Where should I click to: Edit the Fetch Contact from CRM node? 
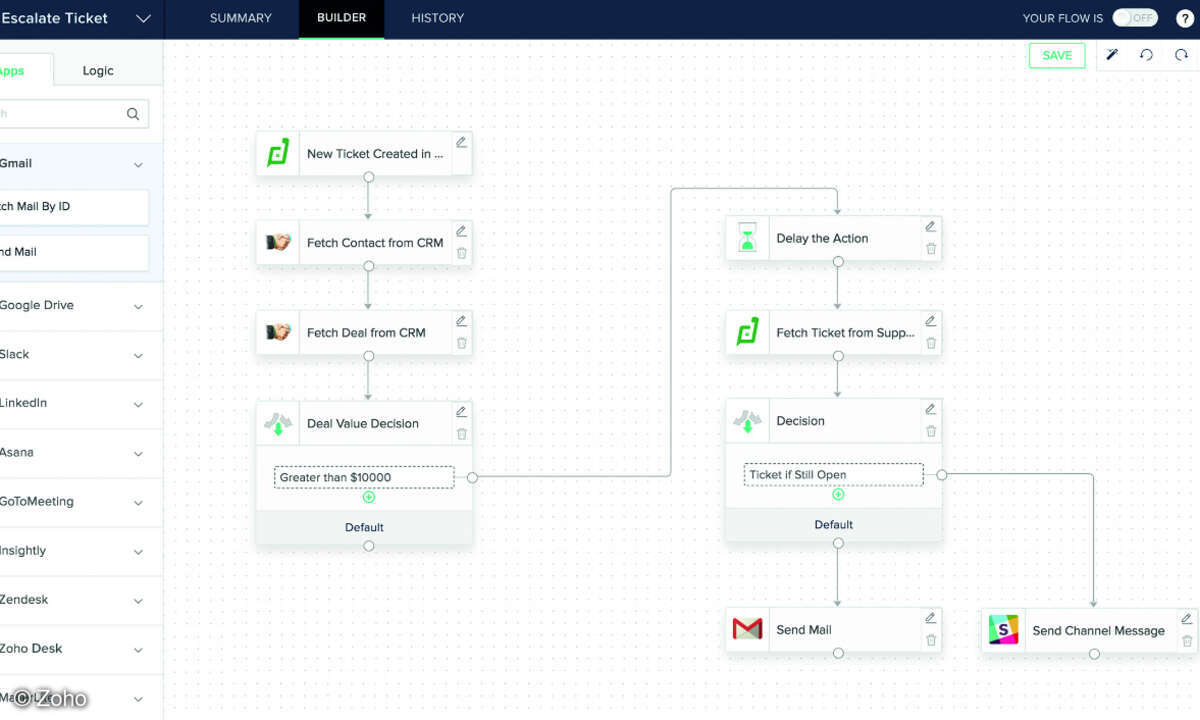pyautogui.click(x=461, y=230)
